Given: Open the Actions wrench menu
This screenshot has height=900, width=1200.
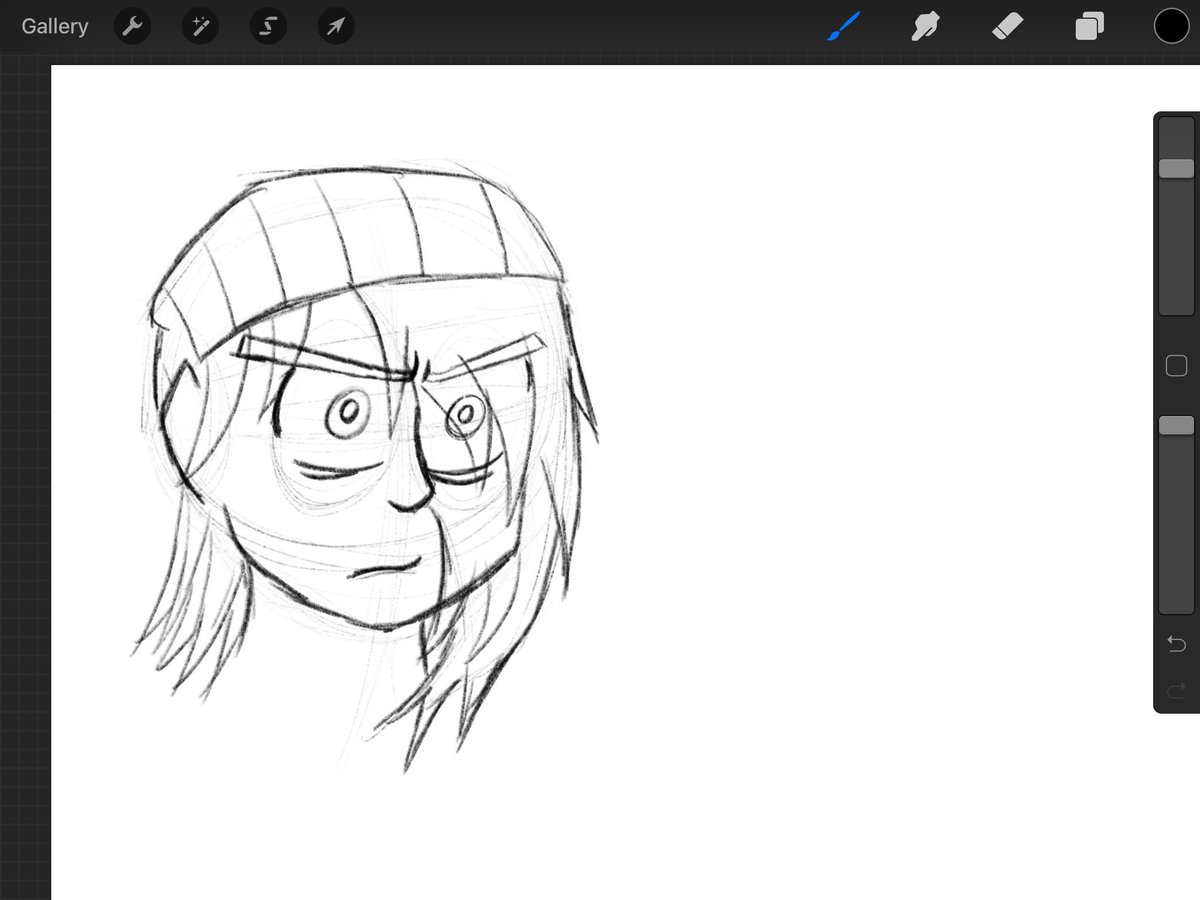Looking at the screenshot, I should pos(132,27).
